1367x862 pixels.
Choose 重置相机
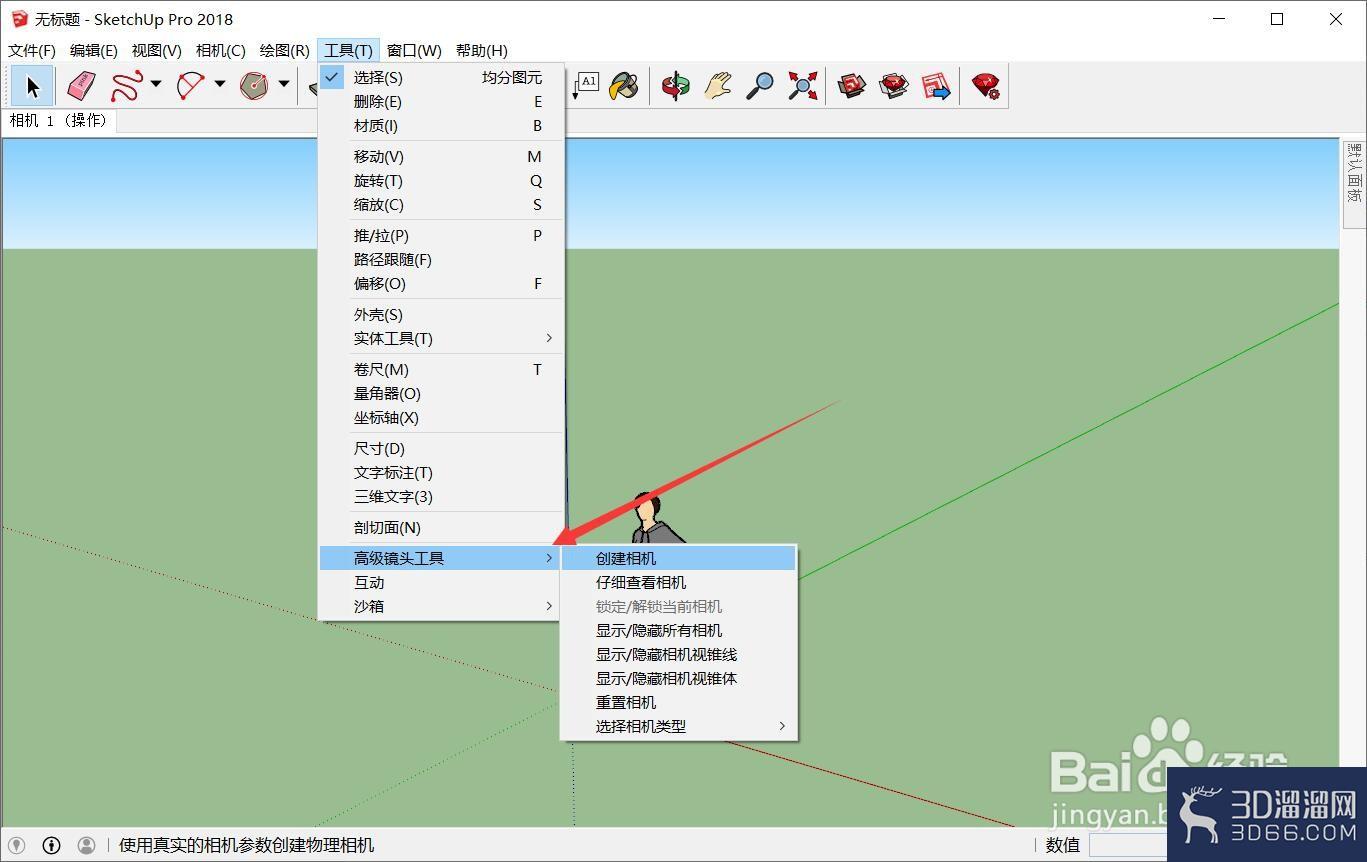679,702
